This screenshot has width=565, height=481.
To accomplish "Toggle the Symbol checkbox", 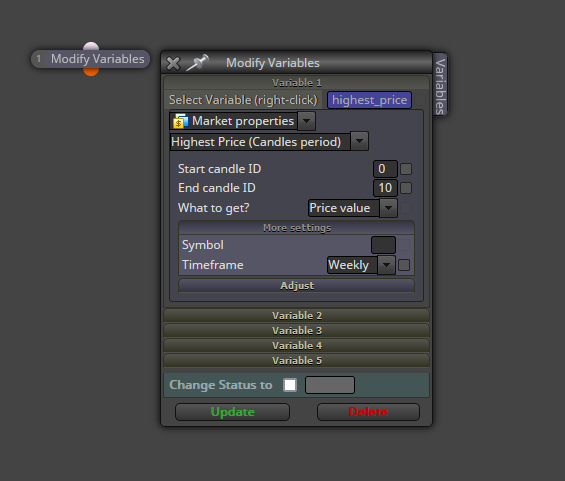I will [x=404, y=245].
